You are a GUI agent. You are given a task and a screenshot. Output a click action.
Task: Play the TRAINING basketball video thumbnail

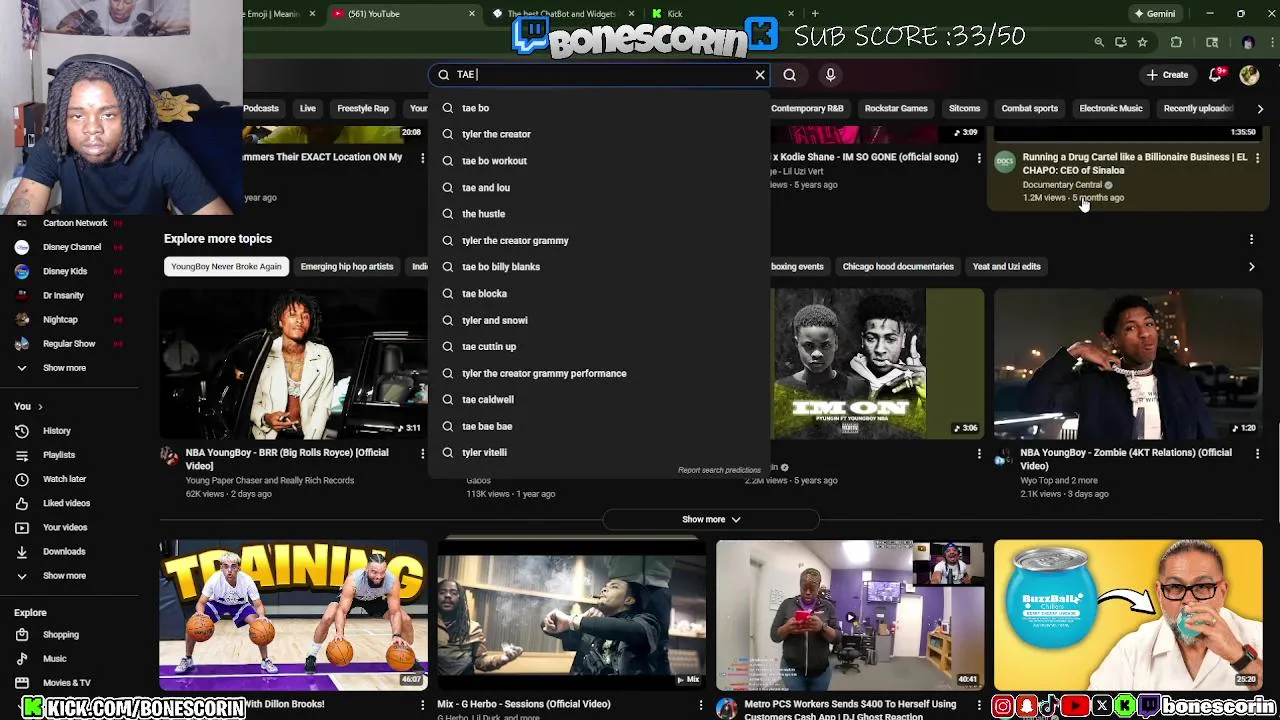click(293, 615)
